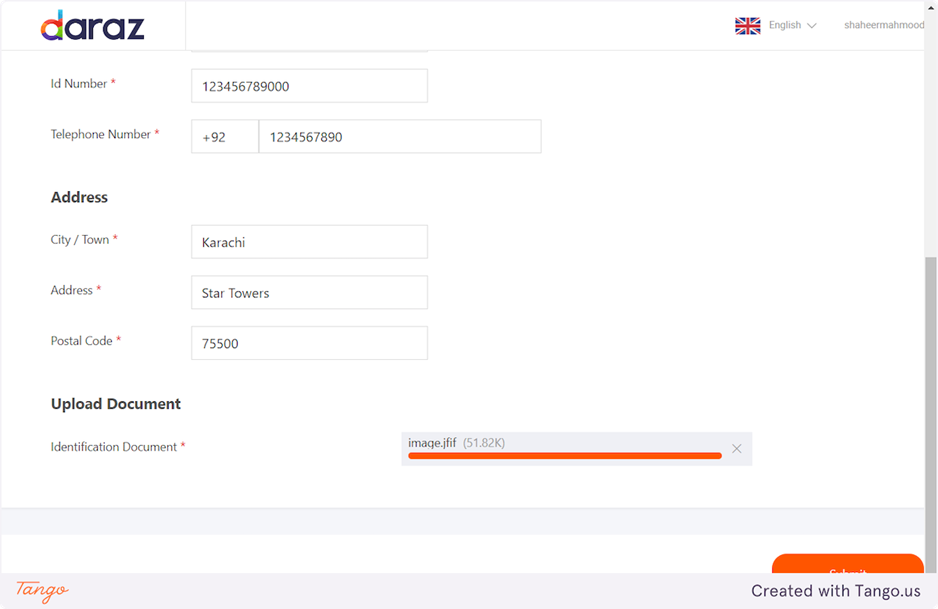Click the Tango logo
The height and width of the screenshot is (609, 938).
[x=42, y=590]
